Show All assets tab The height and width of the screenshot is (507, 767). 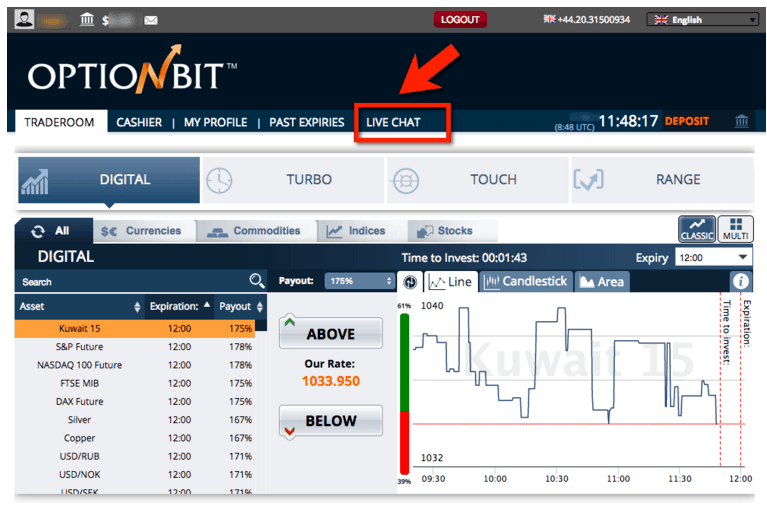point(54,230)
